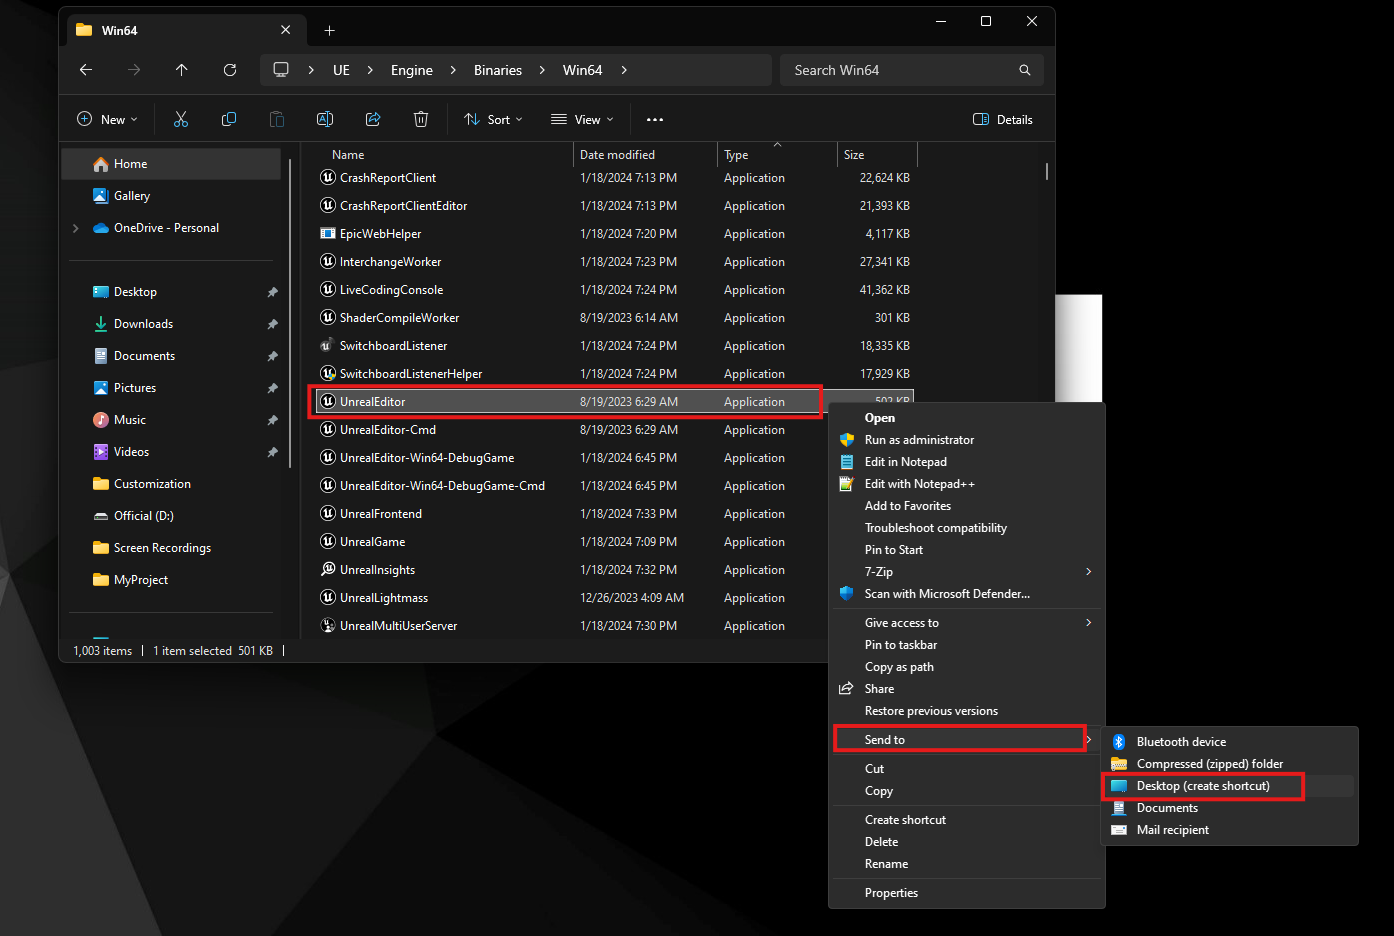This screenshot has width=1394, height=936.
Task: Open the New item dropdown
Action: click(107, 120)
